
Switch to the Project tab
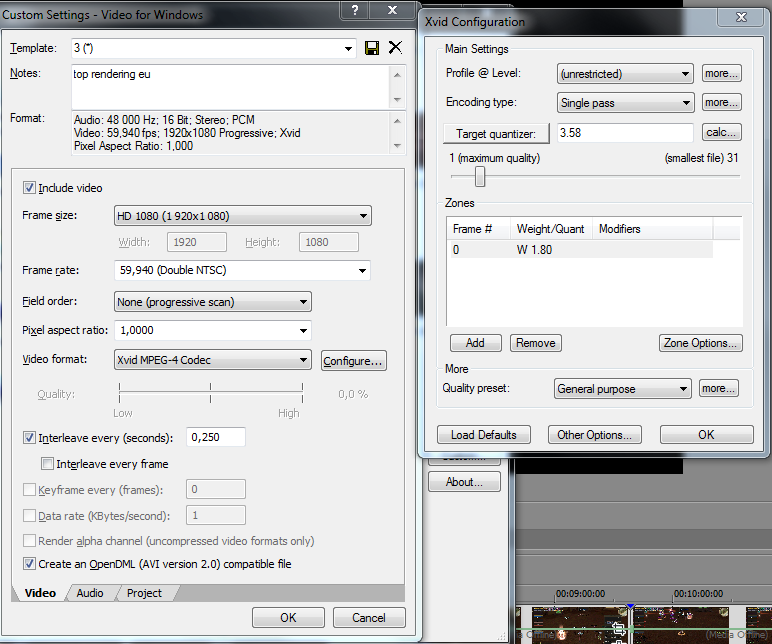(x=144, y=593)
